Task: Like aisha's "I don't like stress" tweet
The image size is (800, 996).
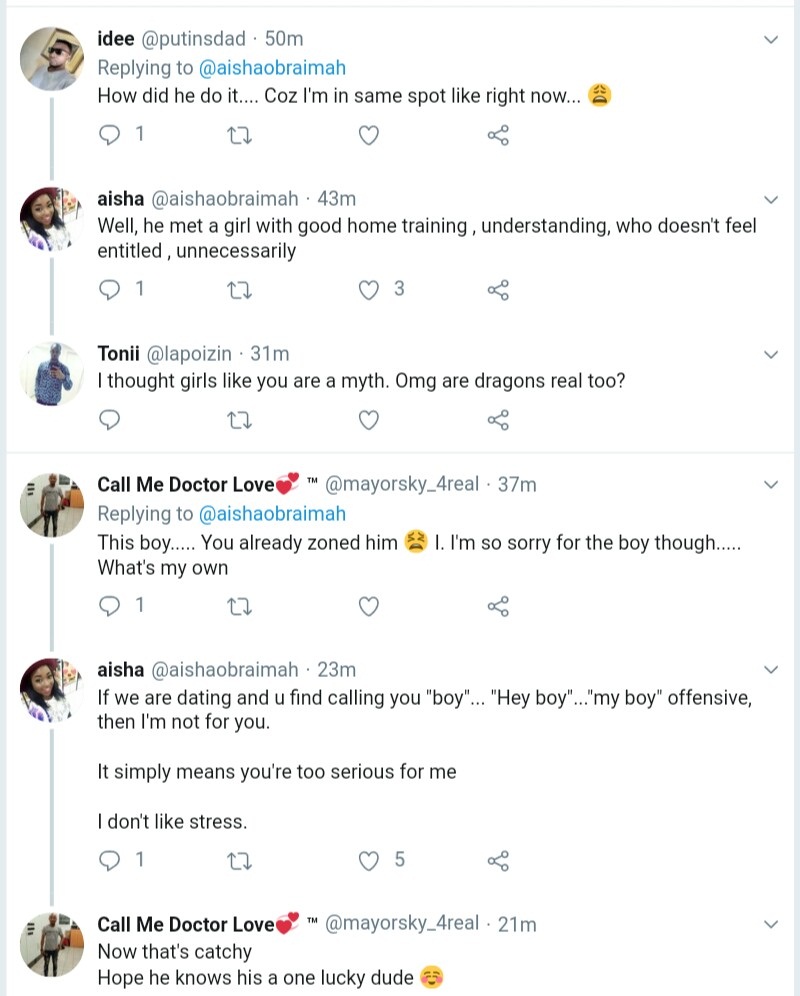Action: (x=369, y=860)
